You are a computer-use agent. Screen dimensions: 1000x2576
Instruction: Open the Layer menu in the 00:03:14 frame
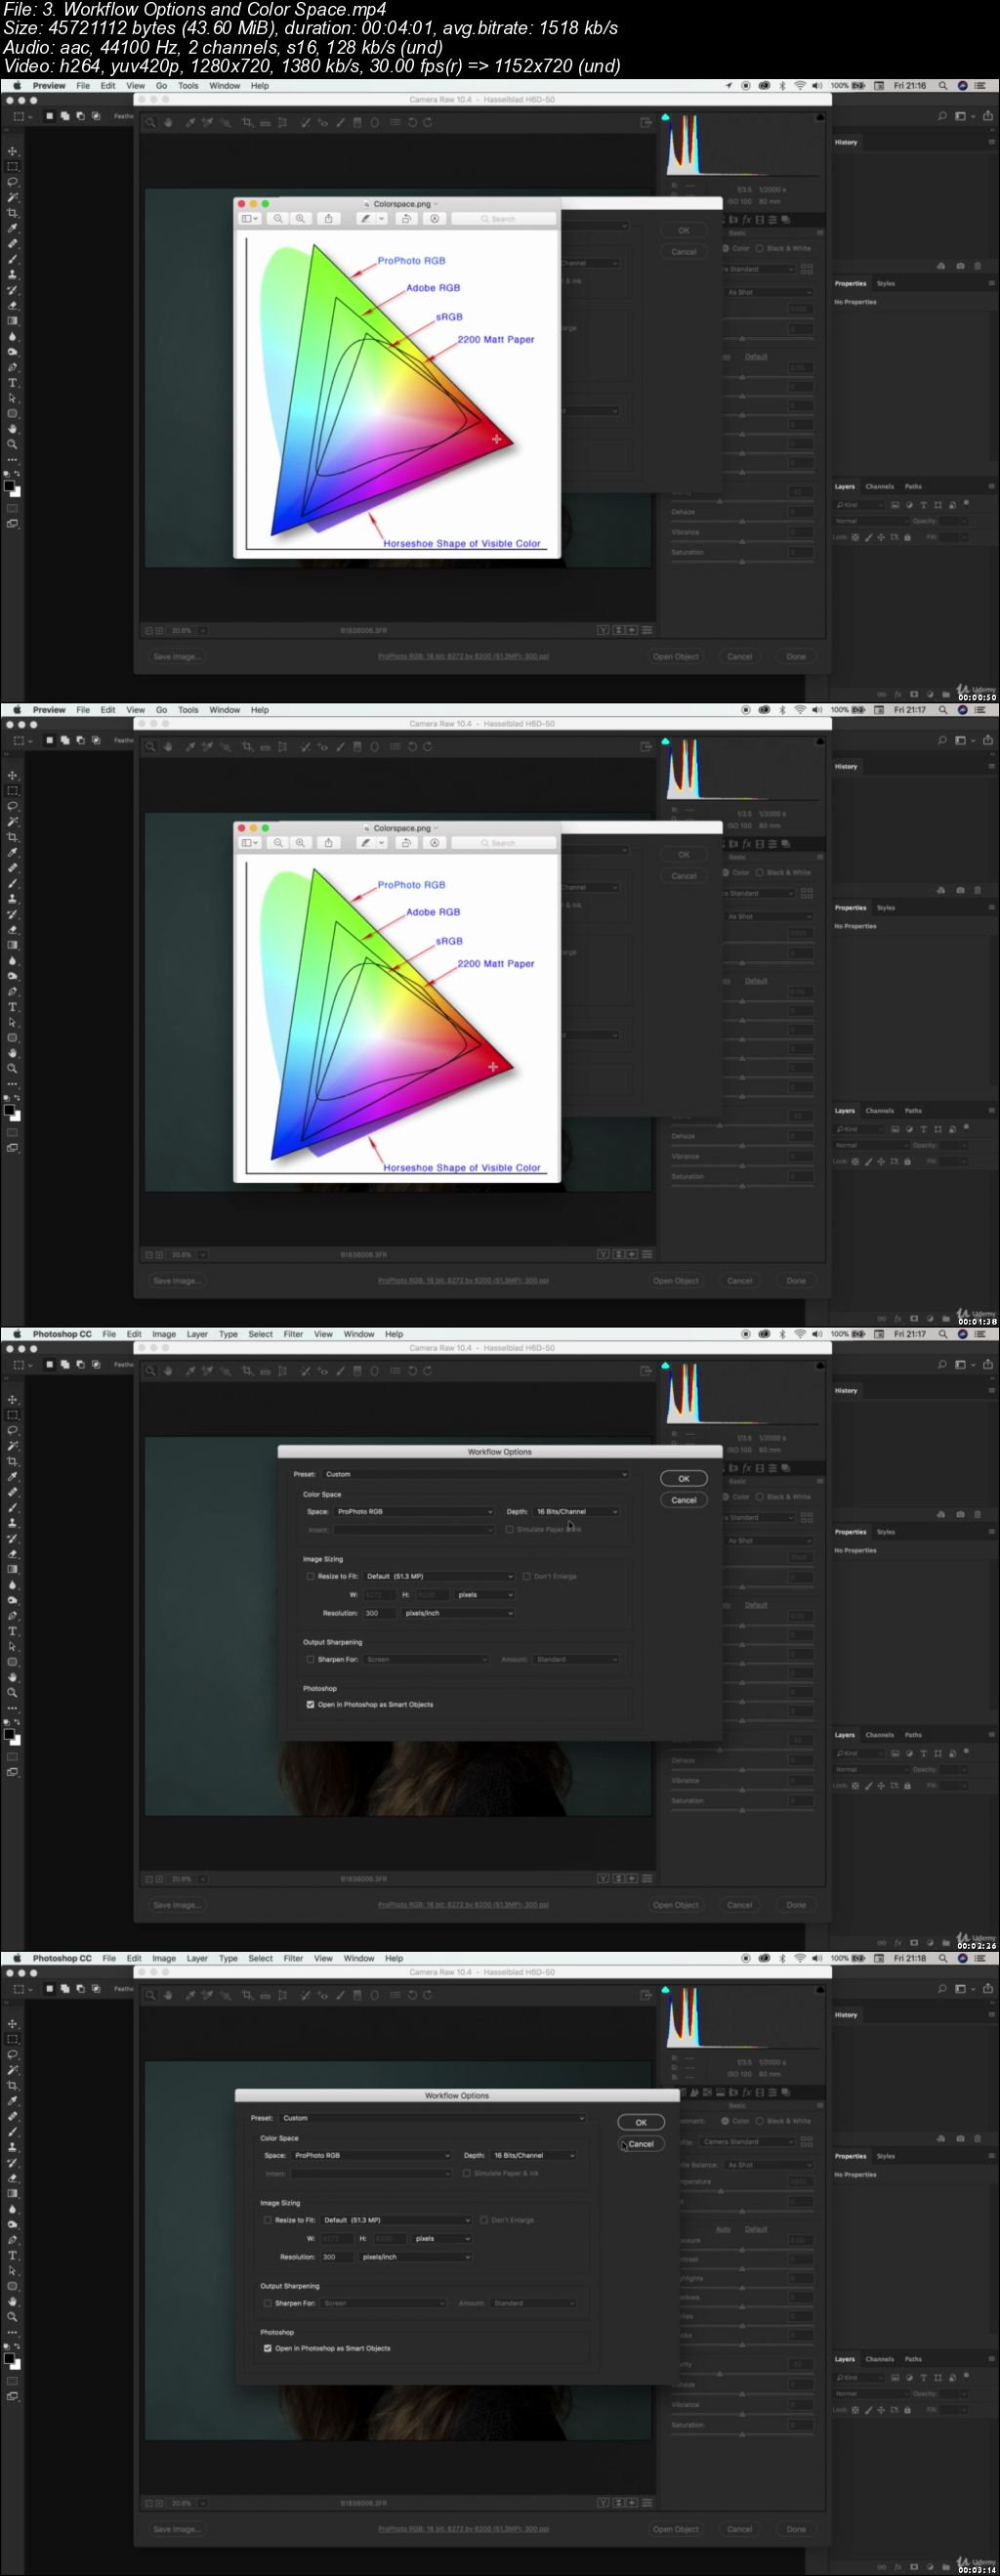click(x=197, y=1958)
